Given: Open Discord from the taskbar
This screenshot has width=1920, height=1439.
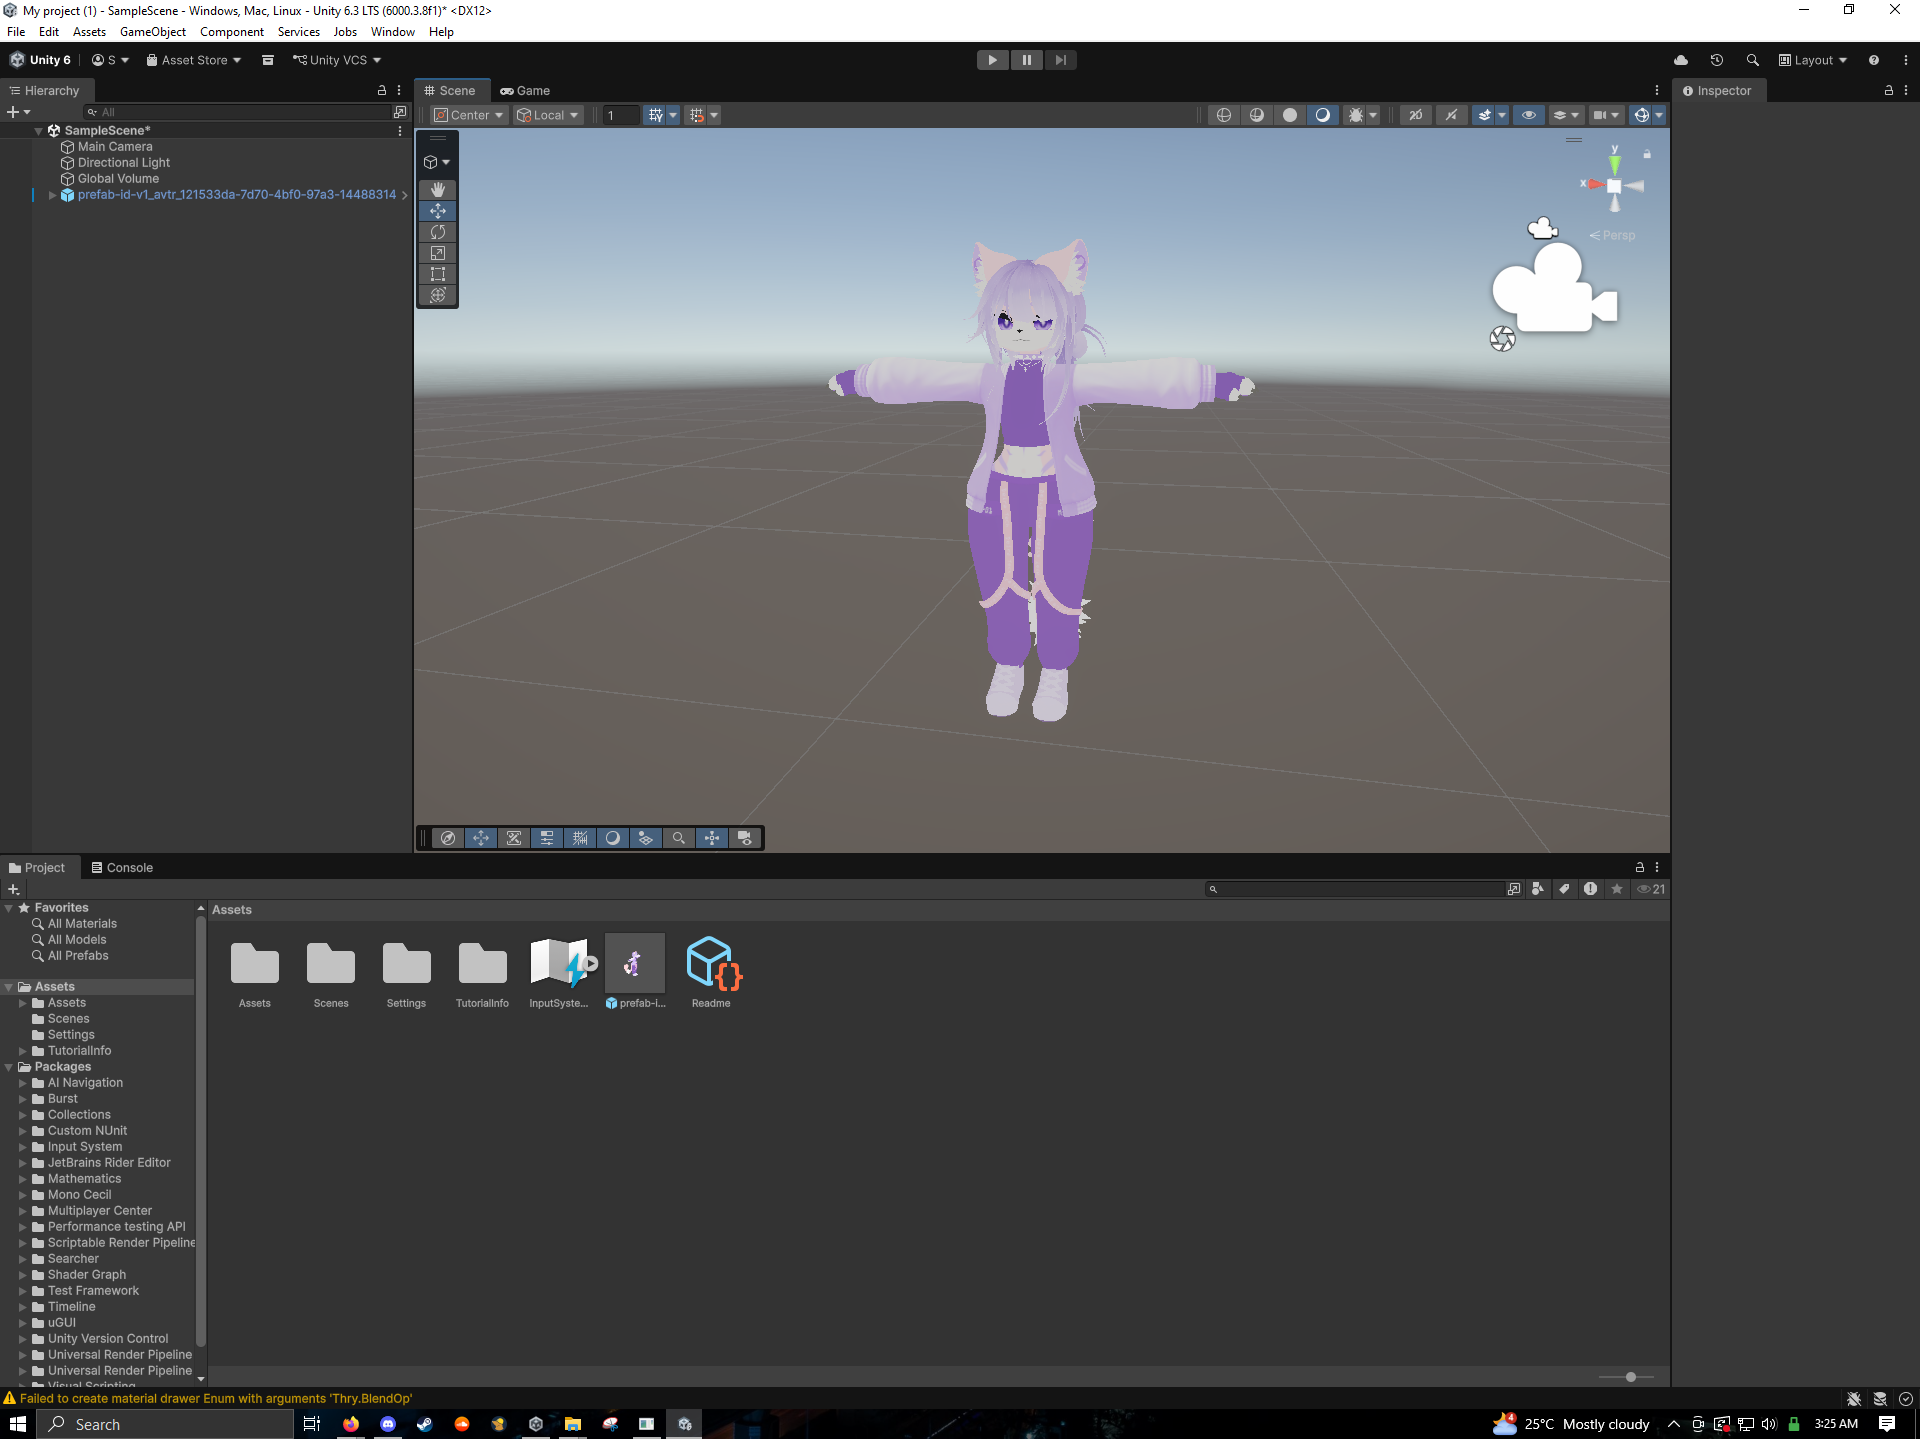Looking at the screenshot, I should tap(388, 1424).
